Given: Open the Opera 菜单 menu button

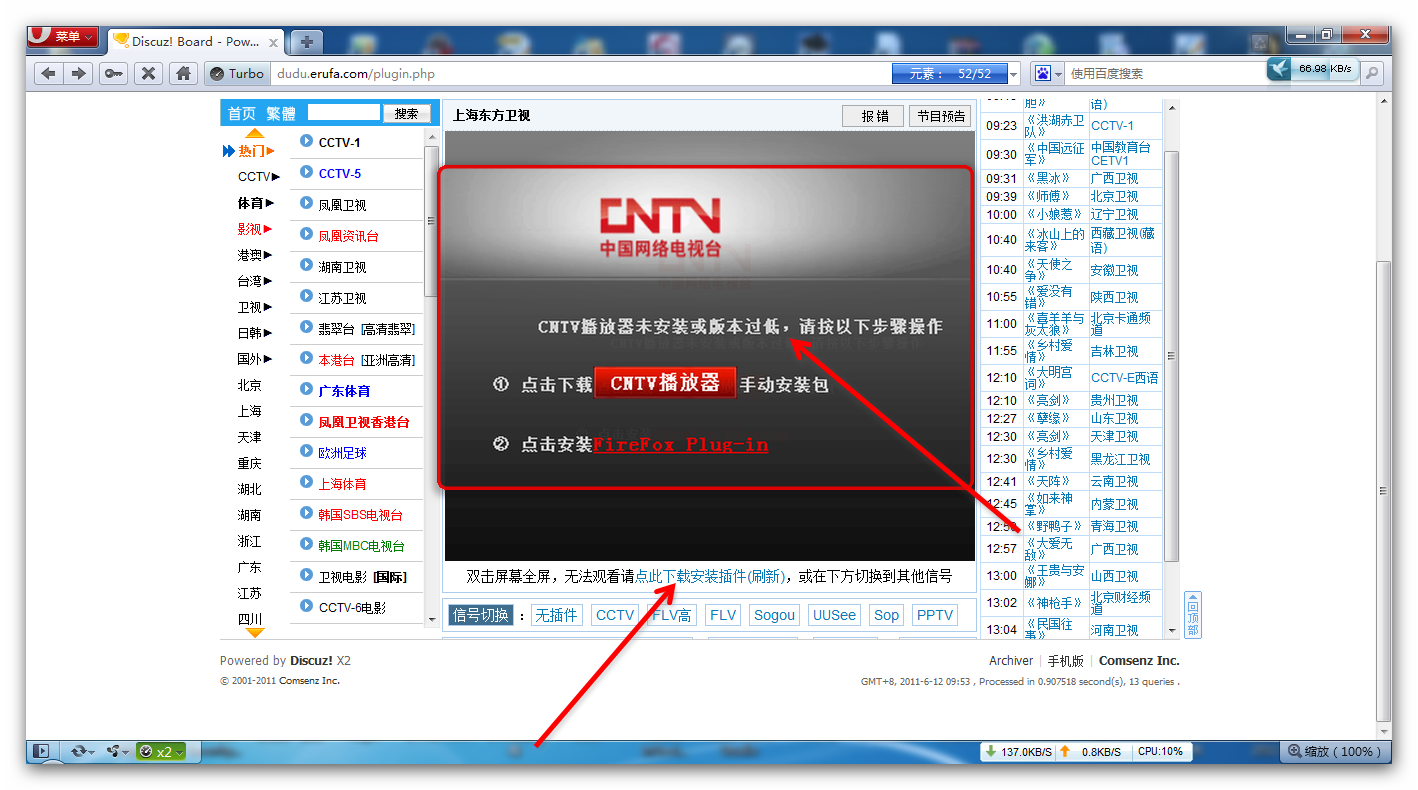Looking at the screenshot, I should point(63,37).
